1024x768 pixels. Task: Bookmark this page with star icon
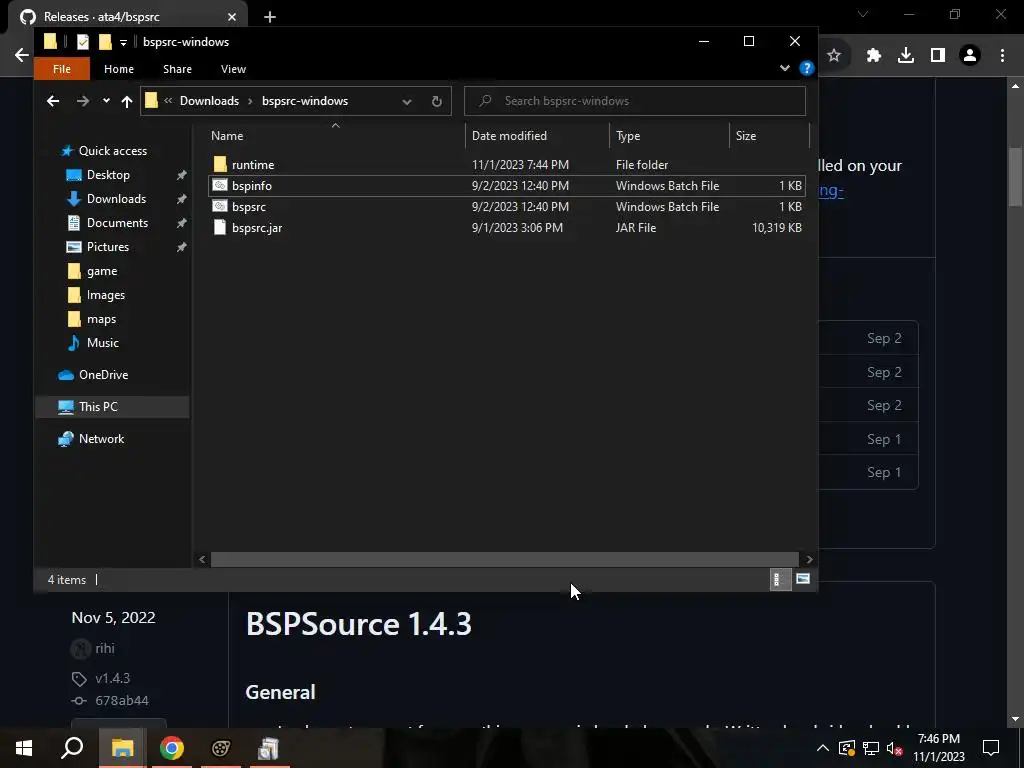(x=834, y=56)
